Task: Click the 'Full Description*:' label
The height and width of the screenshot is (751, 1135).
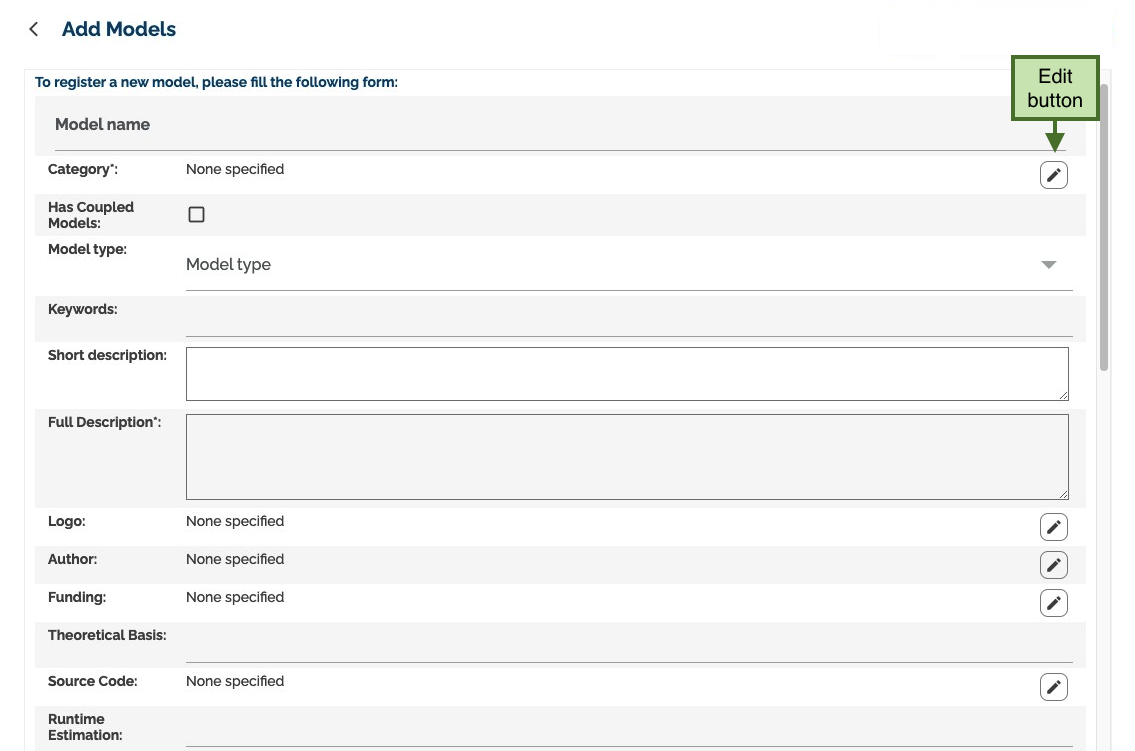Action: [x=104, y=423]
